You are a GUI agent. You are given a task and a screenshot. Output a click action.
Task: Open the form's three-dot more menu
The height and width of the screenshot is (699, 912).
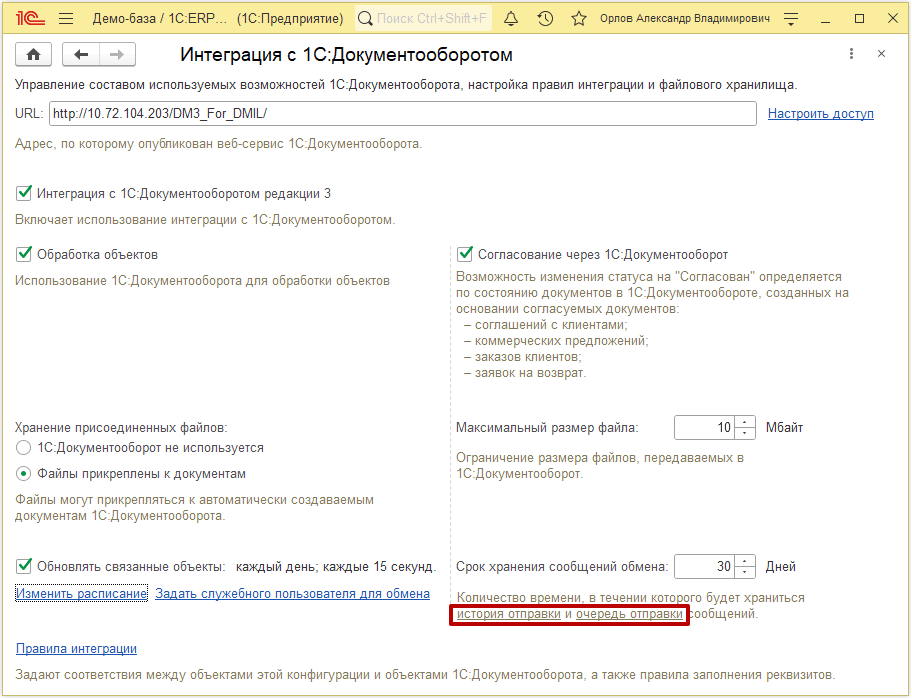tap(852, 54)
